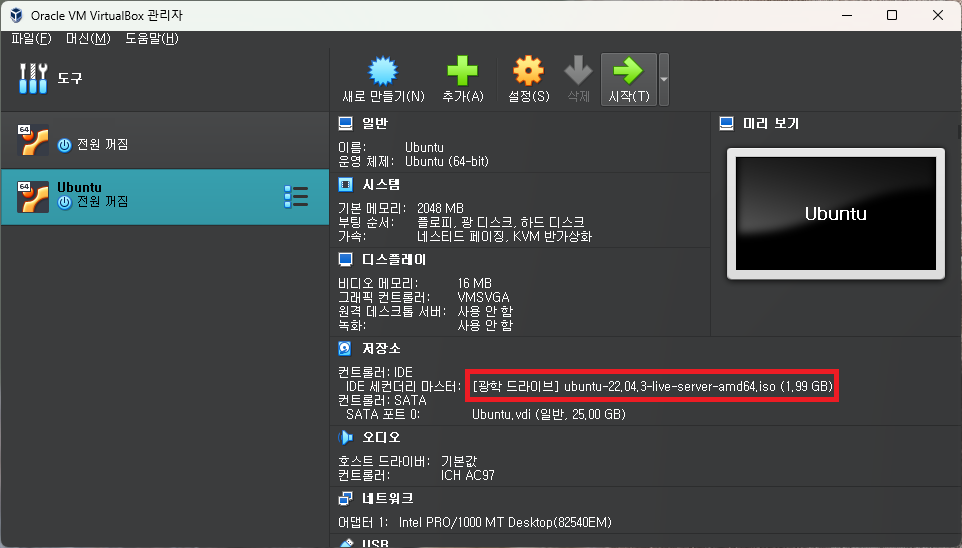Click the 추가(A) green plus icon
The height and width of the screenshot is (548, 962).
(462, 71)
